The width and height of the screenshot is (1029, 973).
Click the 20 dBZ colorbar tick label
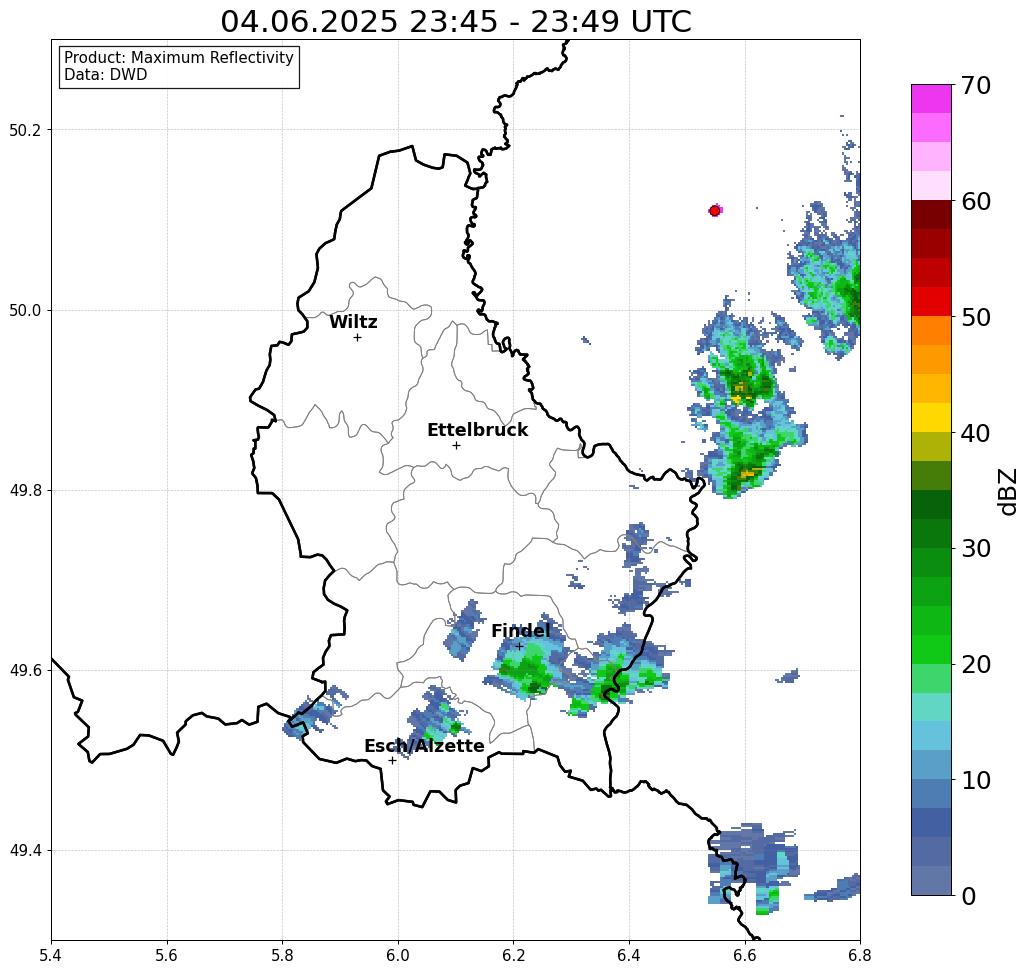pos(976,665)
